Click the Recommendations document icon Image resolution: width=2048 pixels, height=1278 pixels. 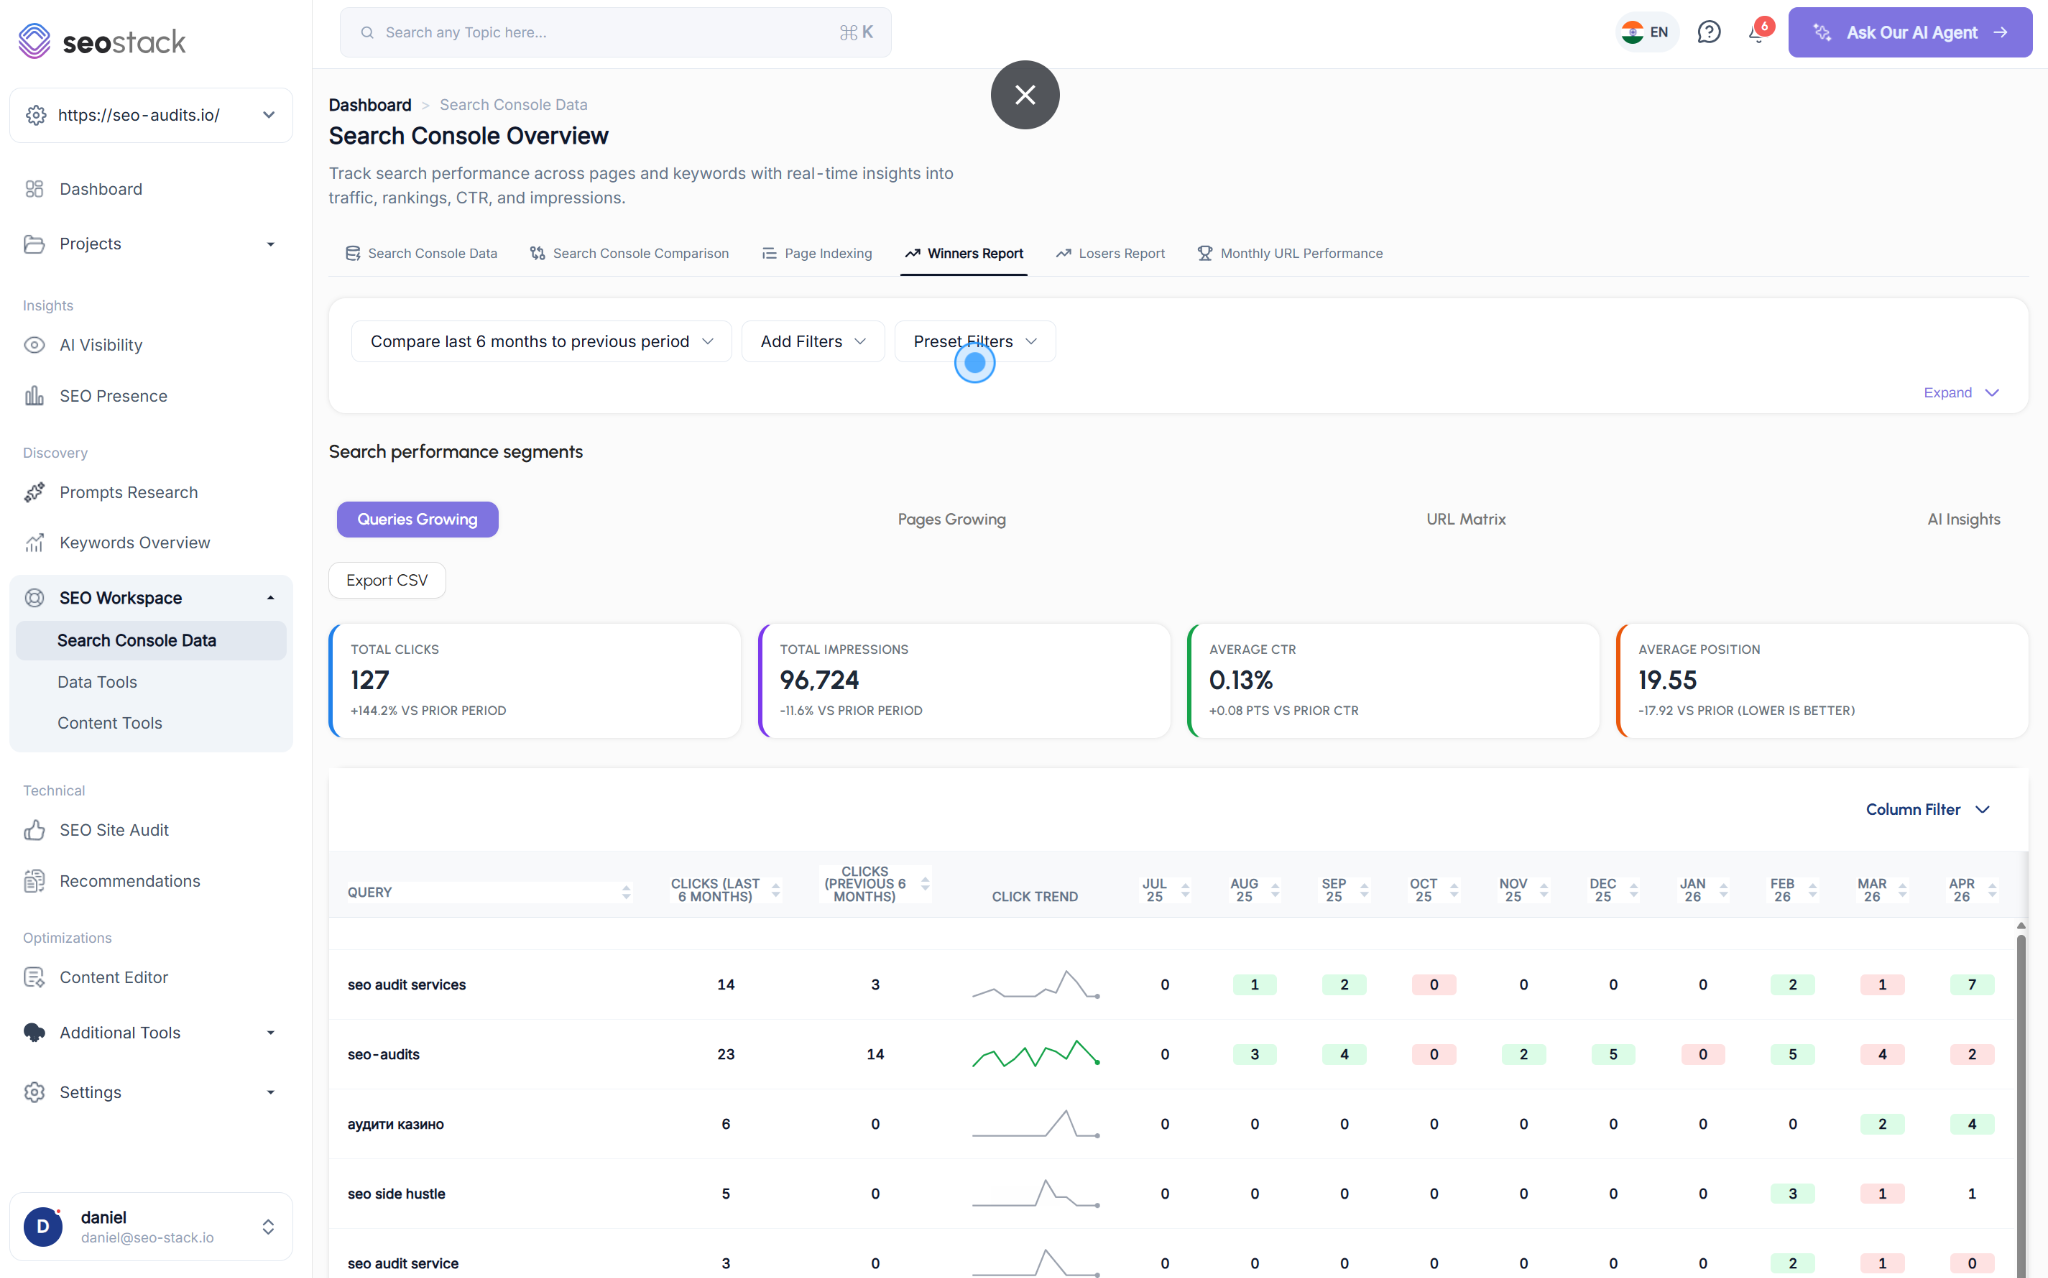point(34,881)
